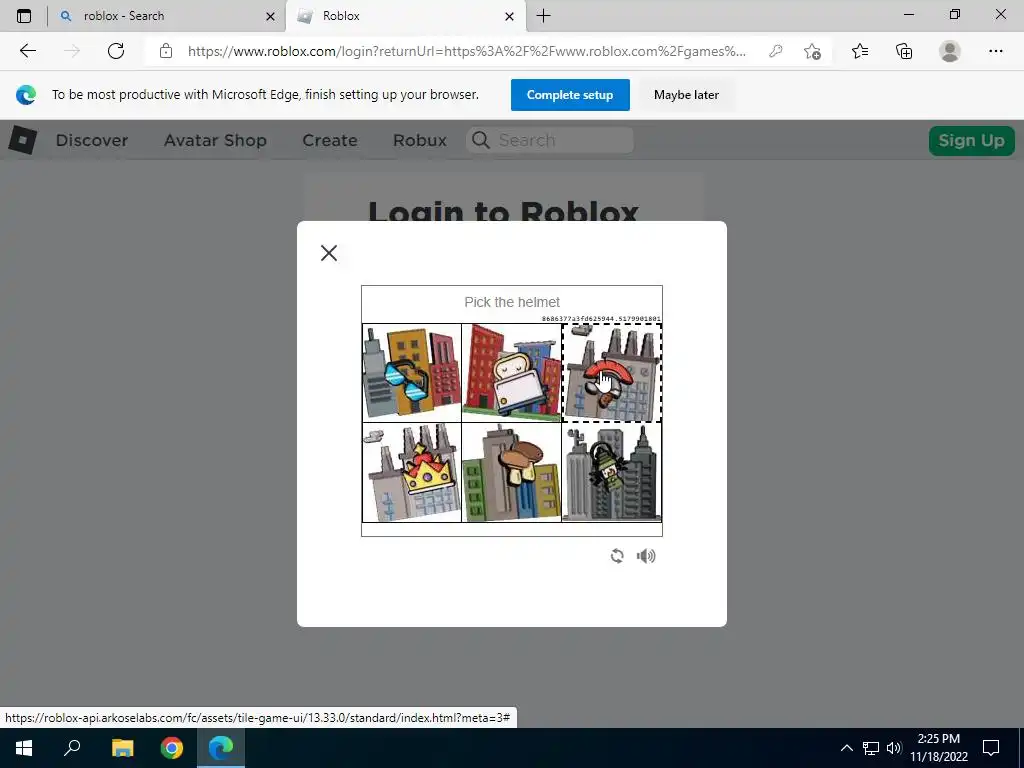1024x768 pixels.
Task: Open a new browser tab
Action: pos(543,16)
